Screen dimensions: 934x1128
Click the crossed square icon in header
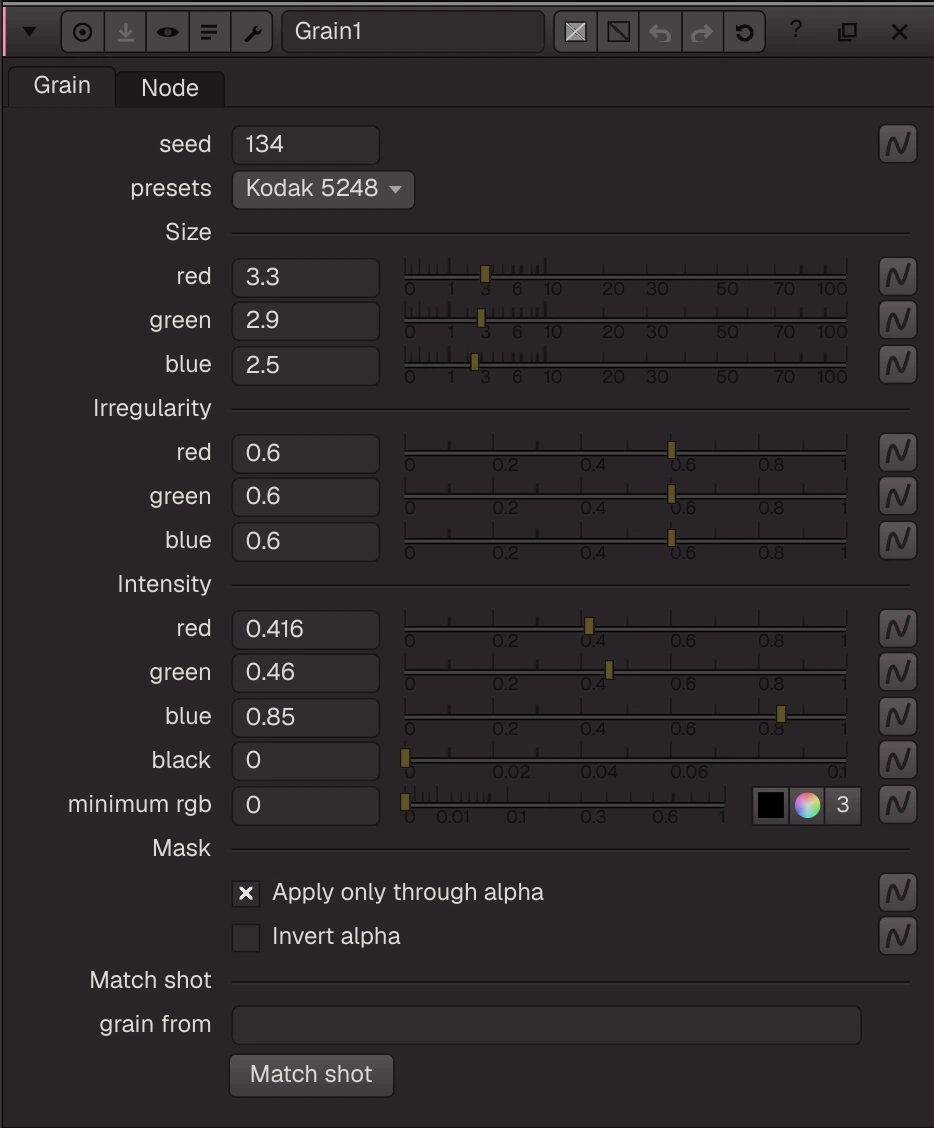[x=576, y=32]
